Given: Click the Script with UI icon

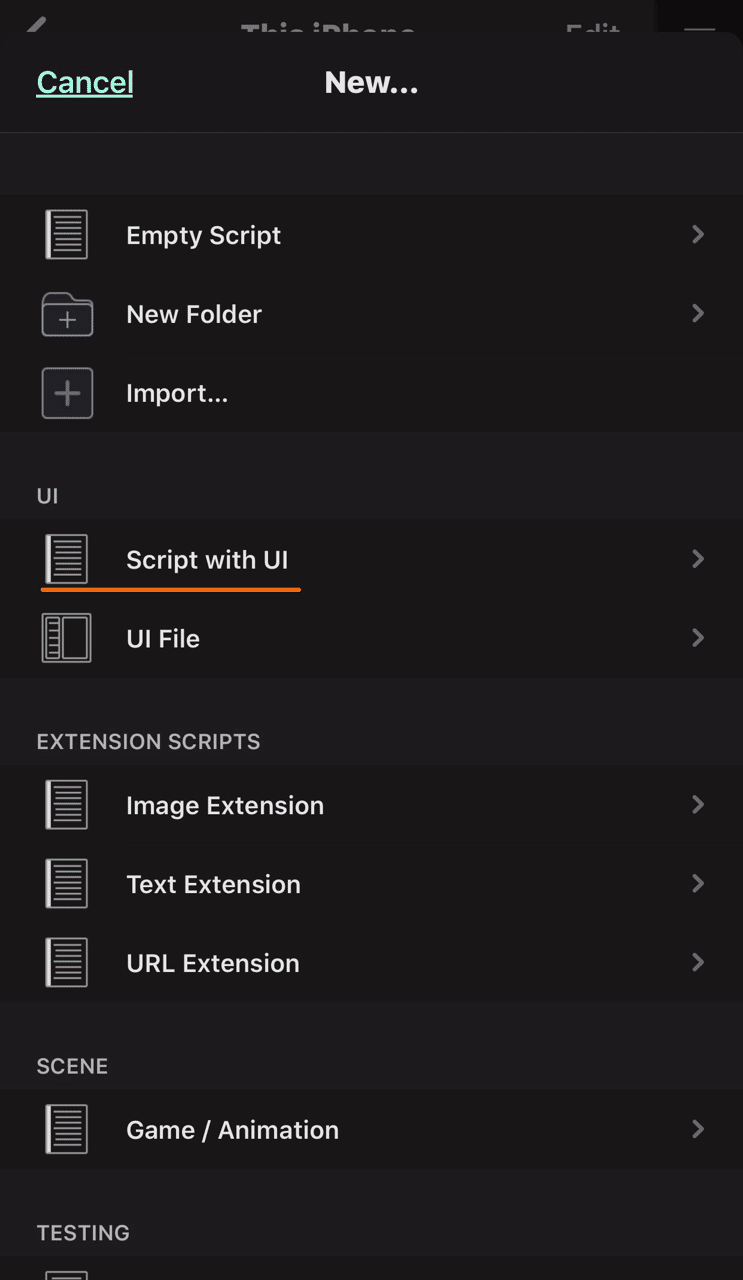Looking at the screenshot, I should click(67, 559).
